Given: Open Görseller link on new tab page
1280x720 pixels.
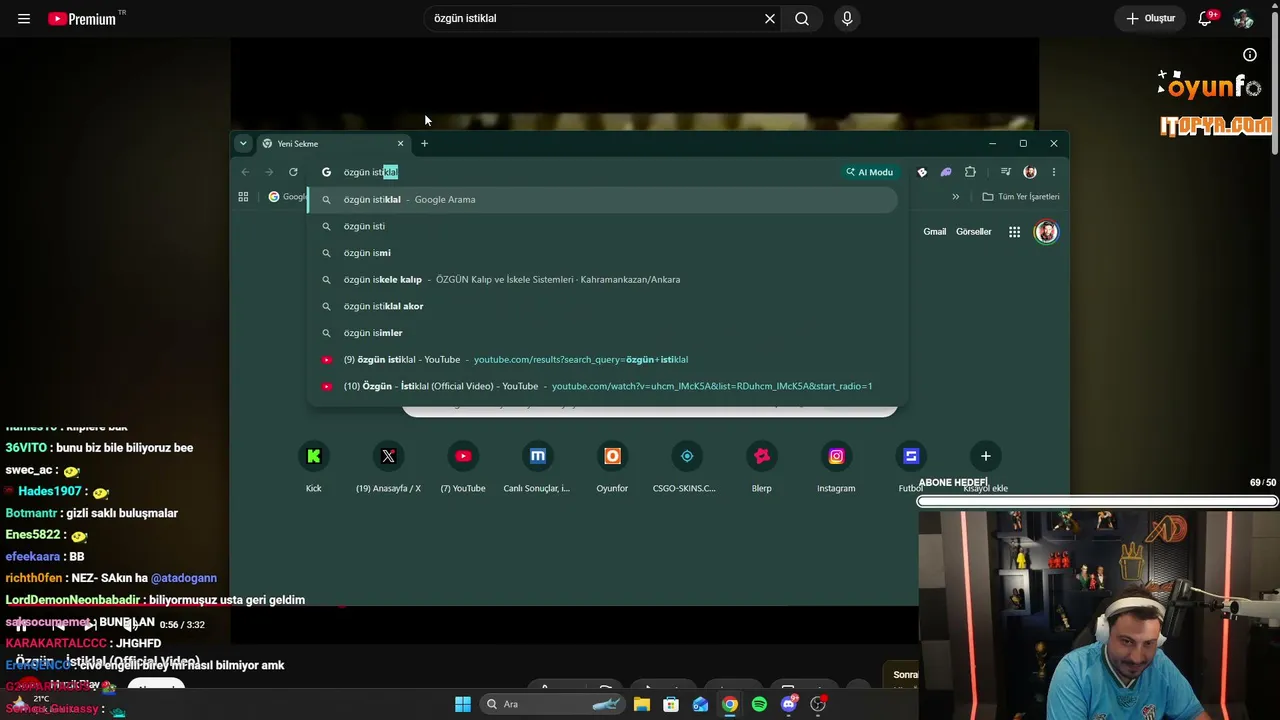Looking at the screenshot, I should click(x=973, y=232).
